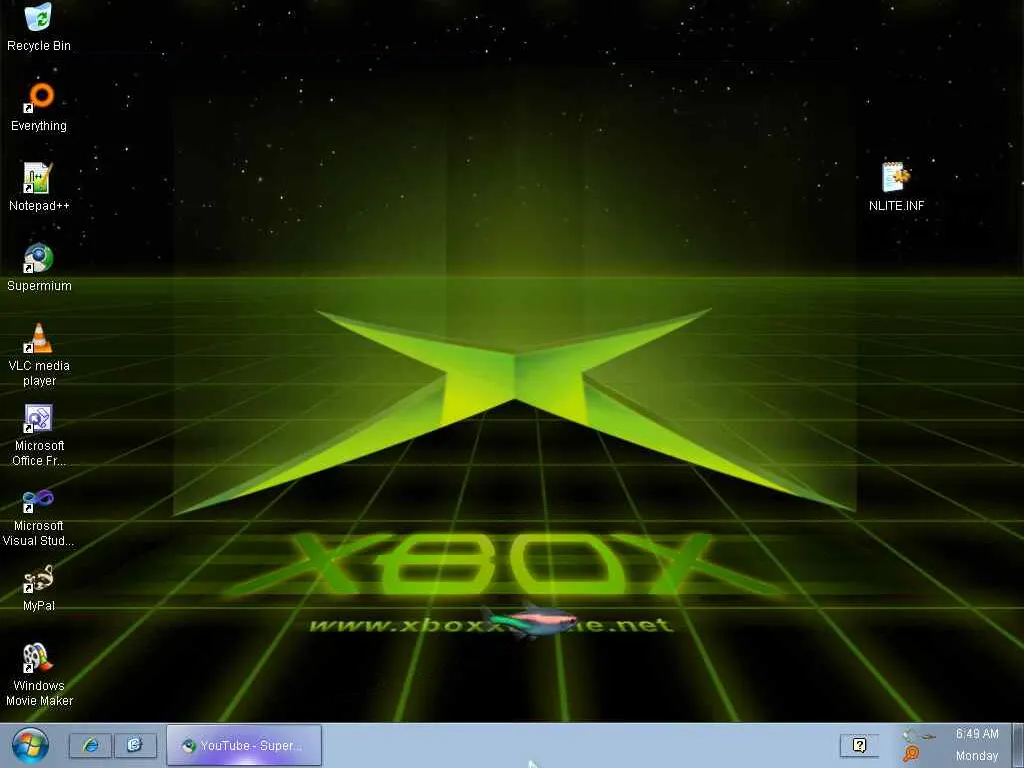The image size is (1024, 768).
Task: Select the VLC media player shortcut
Action: [39, 355]
